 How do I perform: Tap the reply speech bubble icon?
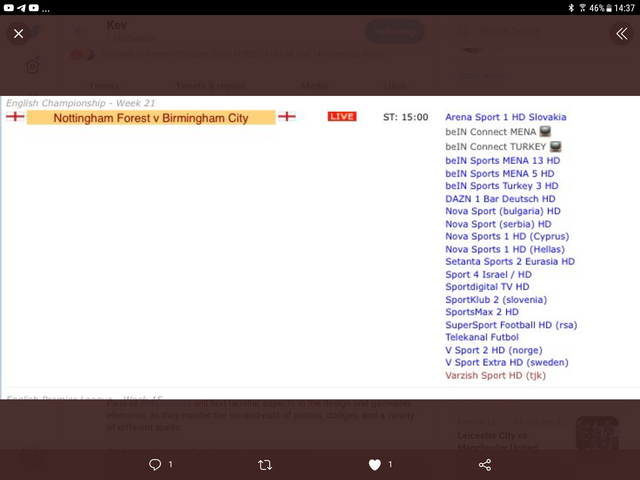(155, 464)
